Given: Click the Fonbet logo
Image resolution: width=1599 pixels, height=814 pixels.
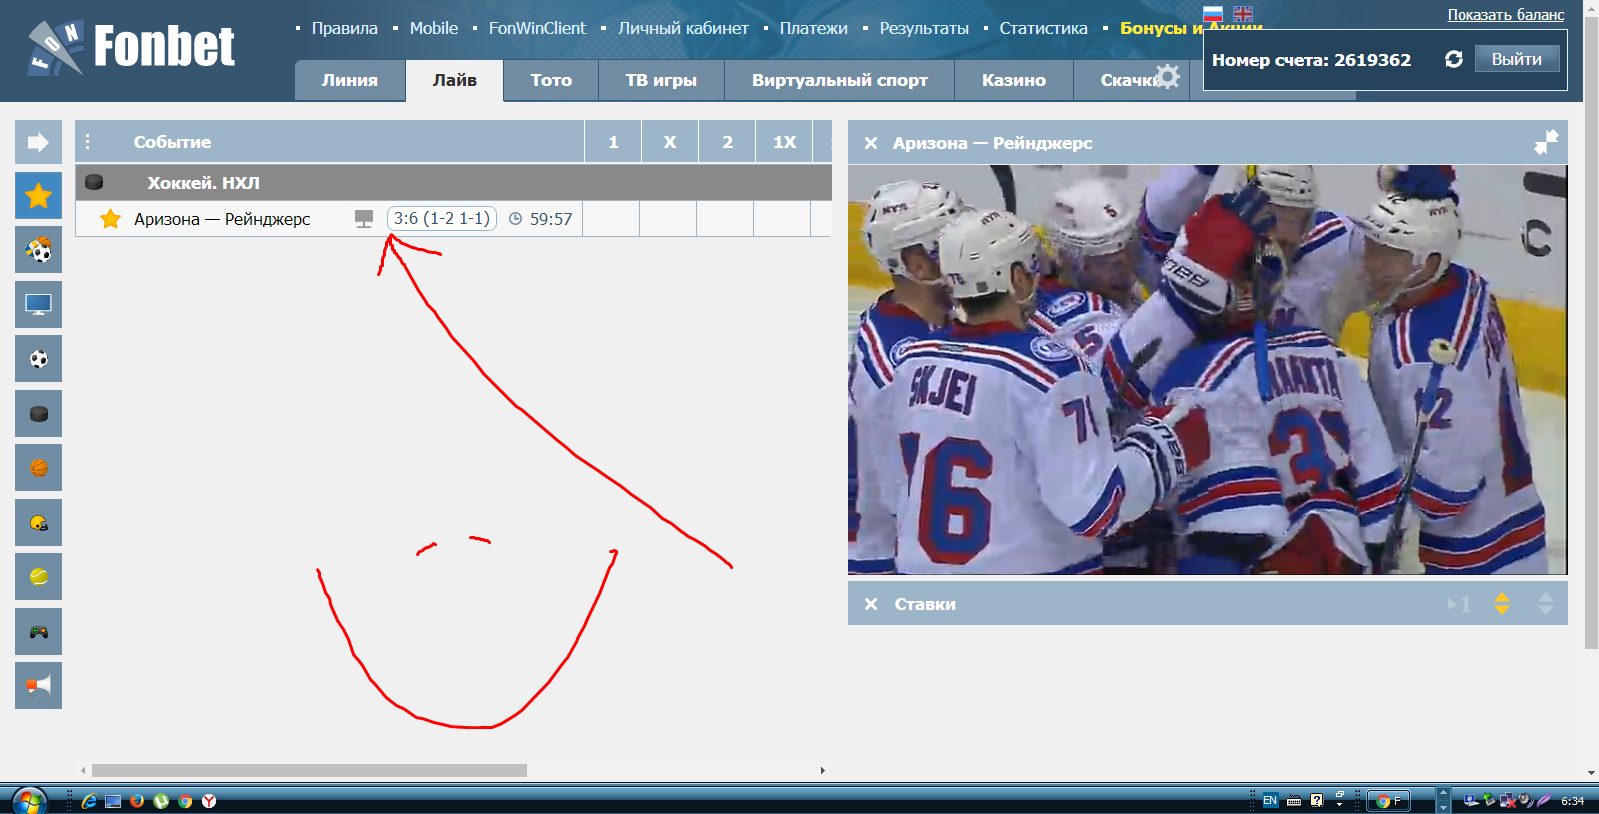Looking at the screenshot, I should tap(131, 47).
